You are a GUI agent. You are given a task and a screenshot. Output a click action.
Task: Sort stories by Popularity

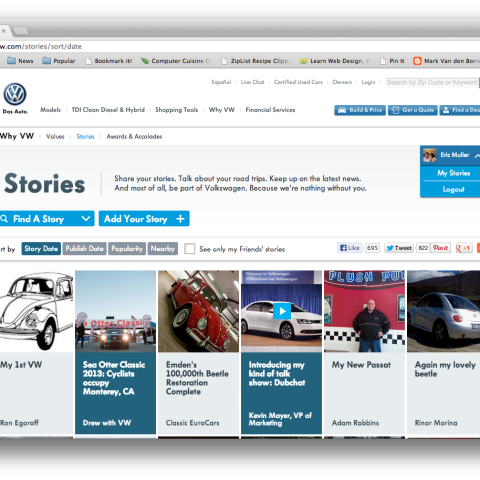pos(127,249)
